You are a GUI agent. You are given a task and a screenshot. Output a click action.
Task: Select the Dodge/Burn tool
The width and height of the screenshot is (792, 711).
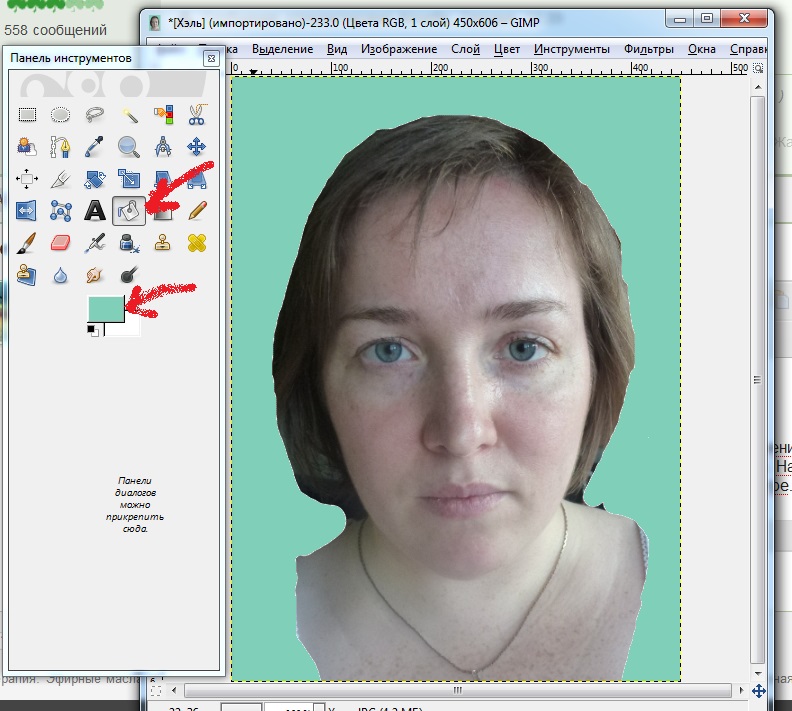129,276
